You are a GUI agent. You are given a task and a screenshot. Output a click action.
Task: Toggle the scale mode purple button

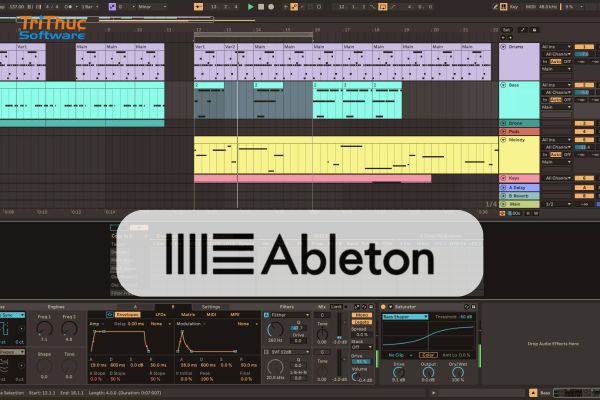112,7
